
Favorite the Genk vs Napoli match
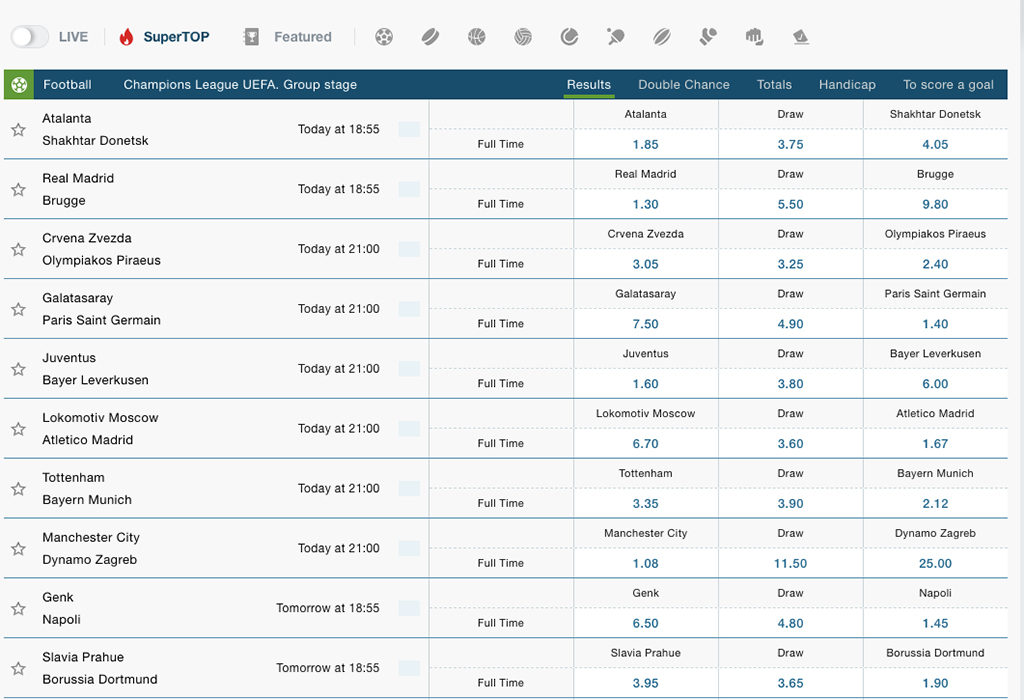coord(18,609)
